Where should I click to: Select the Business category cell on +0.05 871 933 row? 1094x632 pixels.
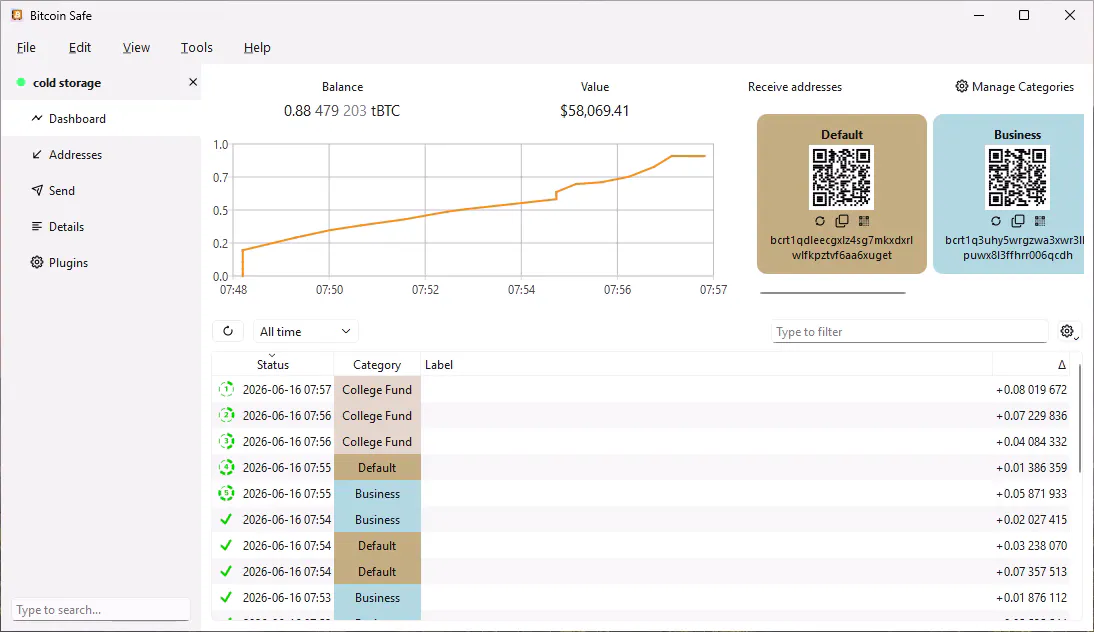pos(377,493)
